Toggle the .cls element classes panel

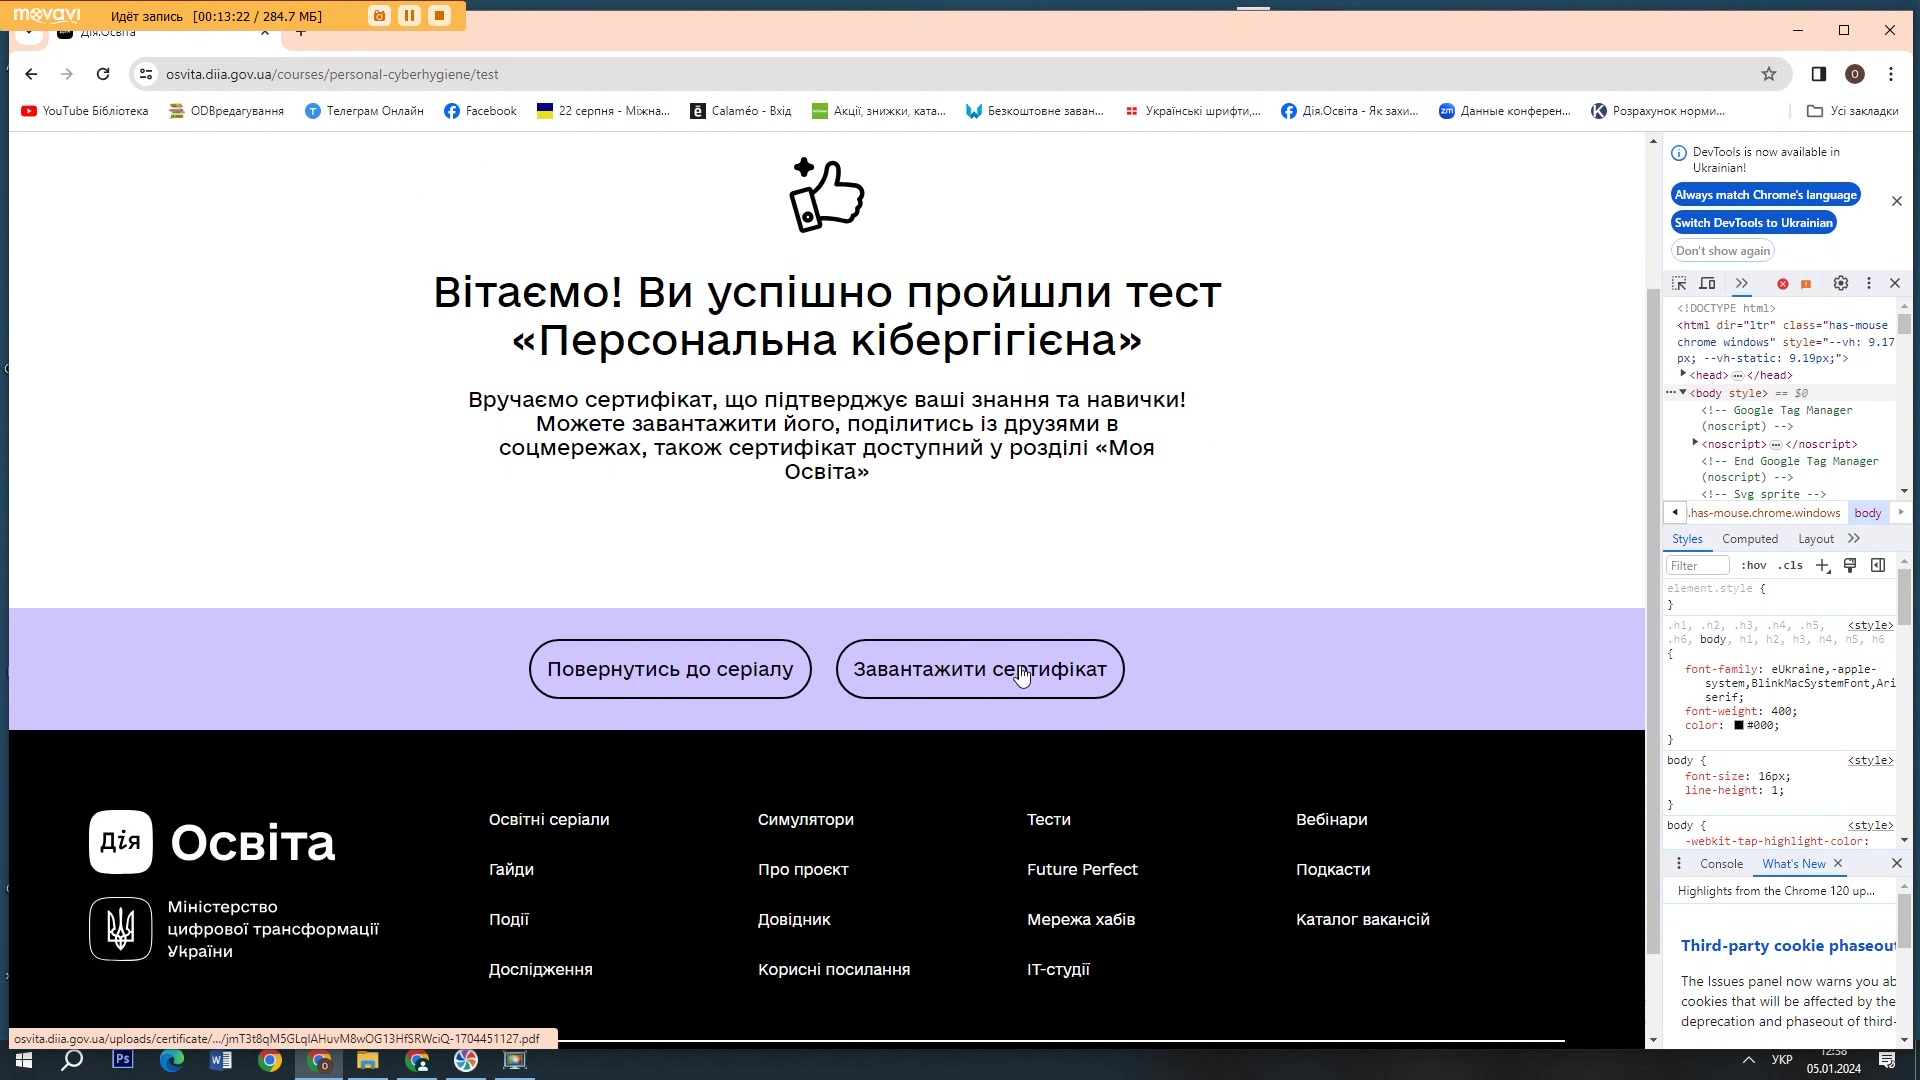[1790, 566]
